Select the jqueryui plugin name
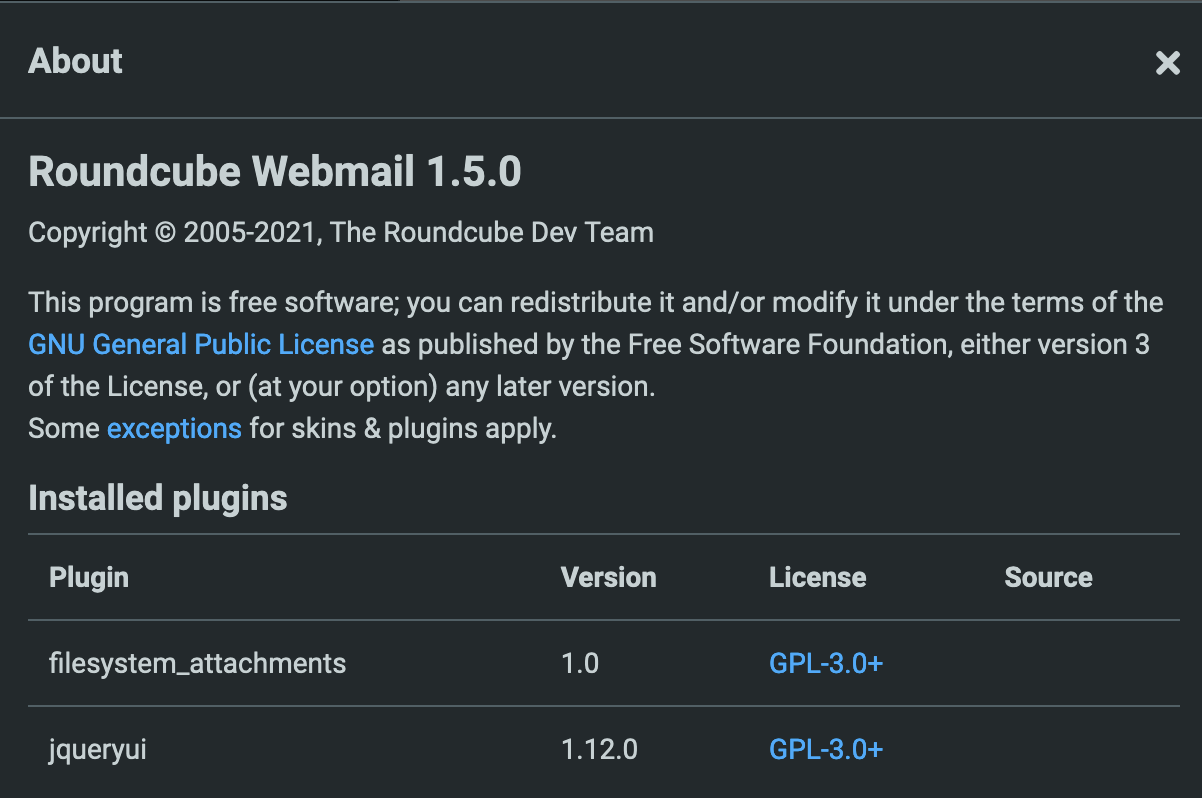Image resolution: width=1202 pixels, height=798 pixels. (x=96, y=749)
